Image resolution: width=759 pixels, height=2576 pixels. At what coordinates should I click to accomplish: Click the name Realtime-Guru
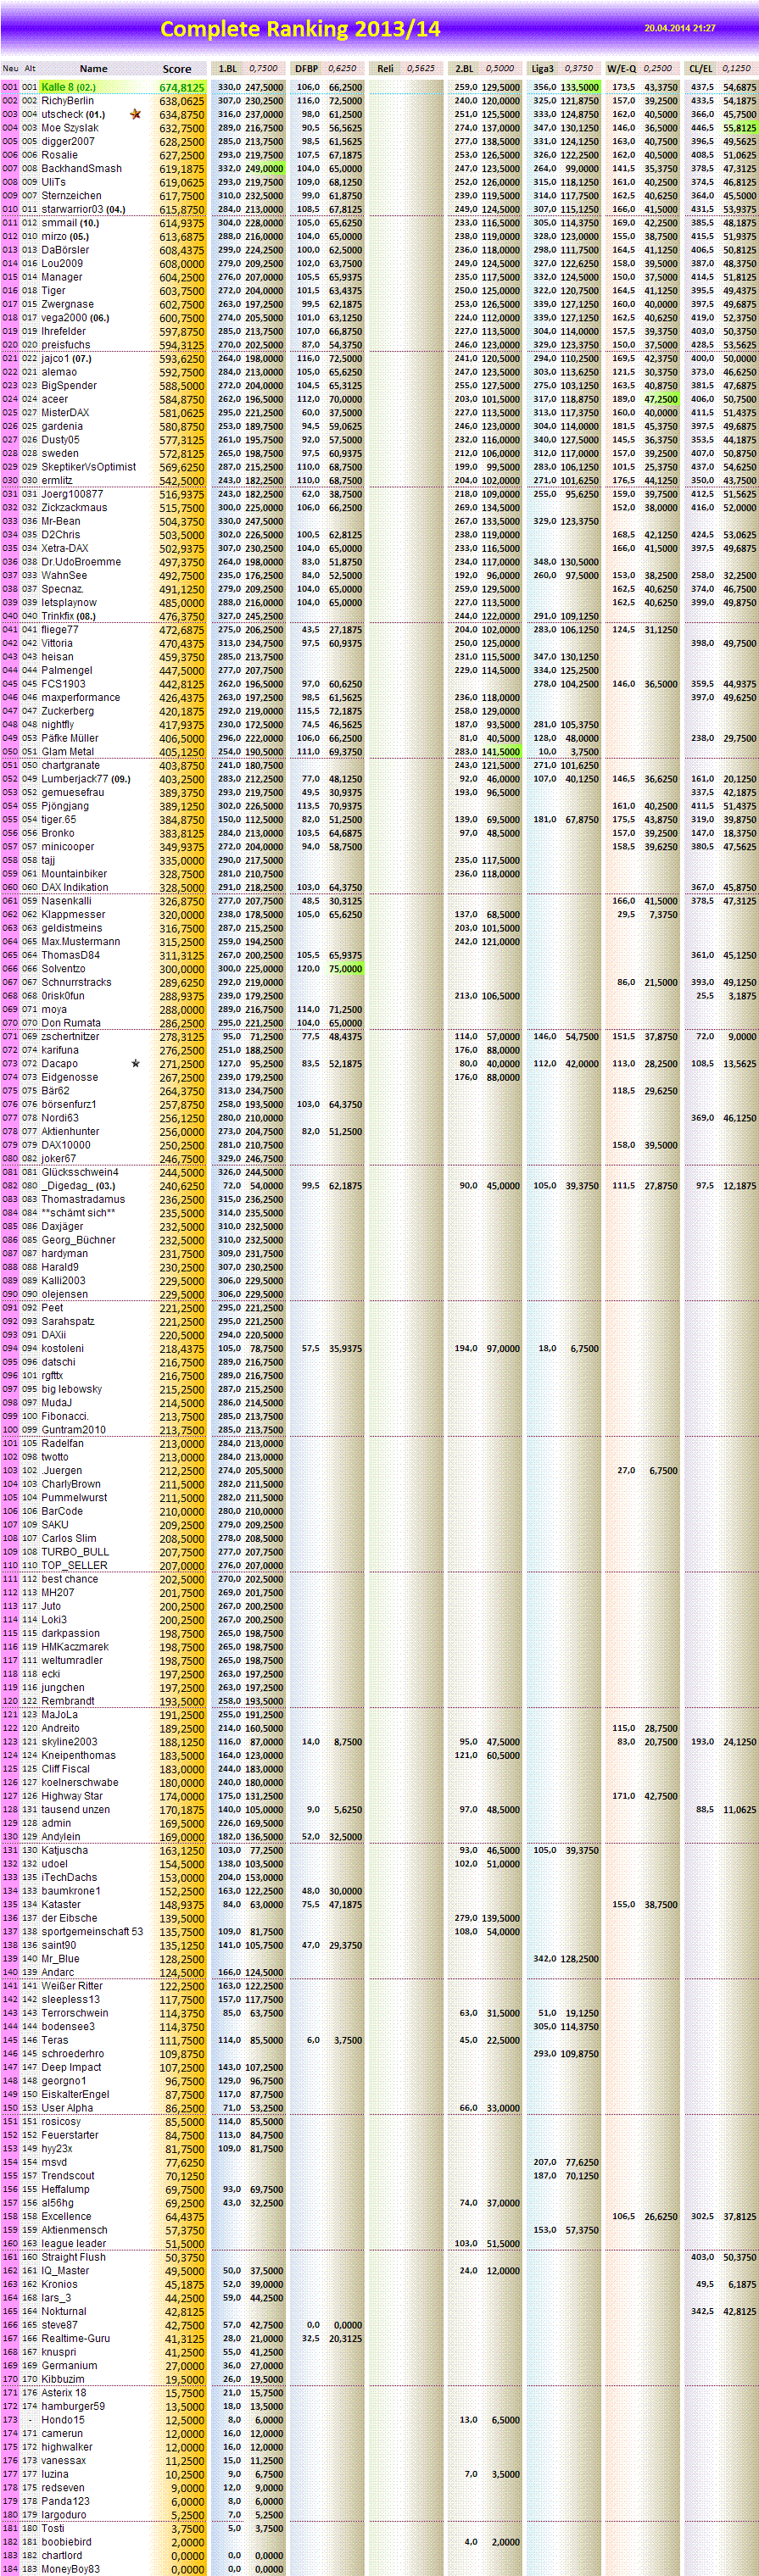pos(76,2338)
